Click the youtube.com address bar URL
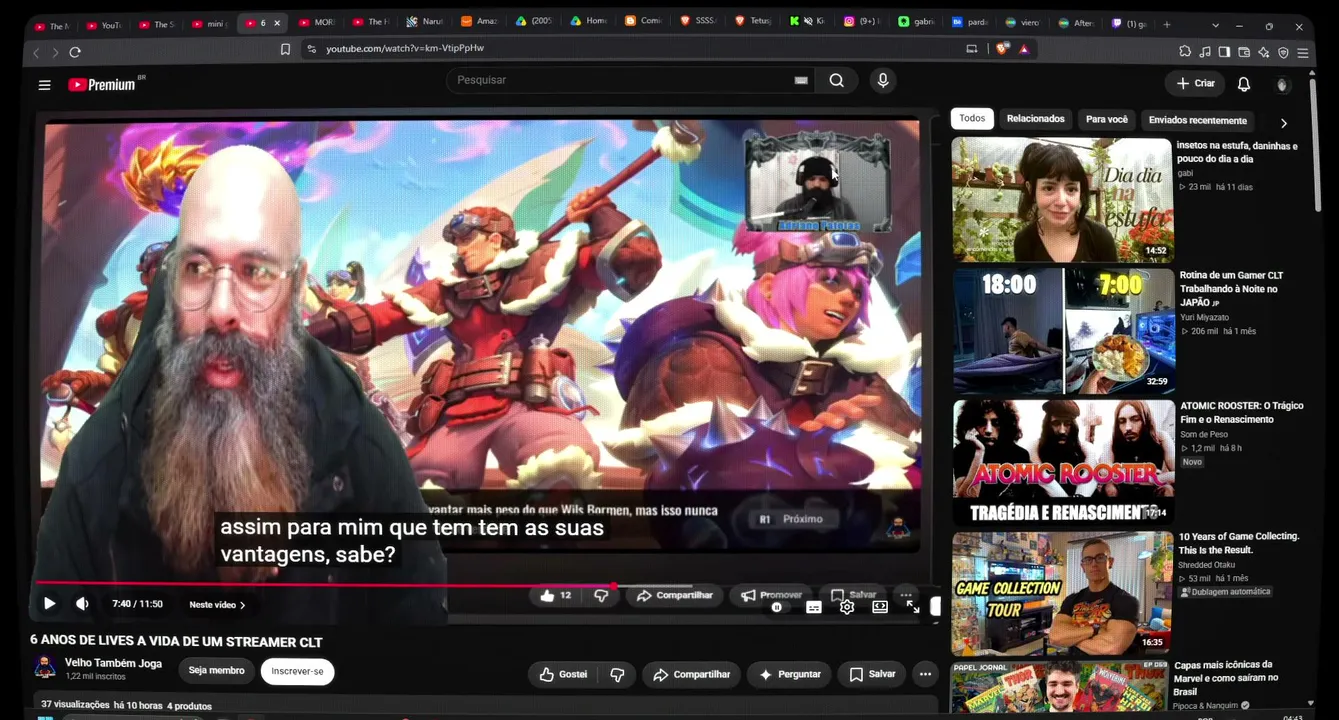The height and width of the screenshot is (720, 1339). click(x=405, y=48)
